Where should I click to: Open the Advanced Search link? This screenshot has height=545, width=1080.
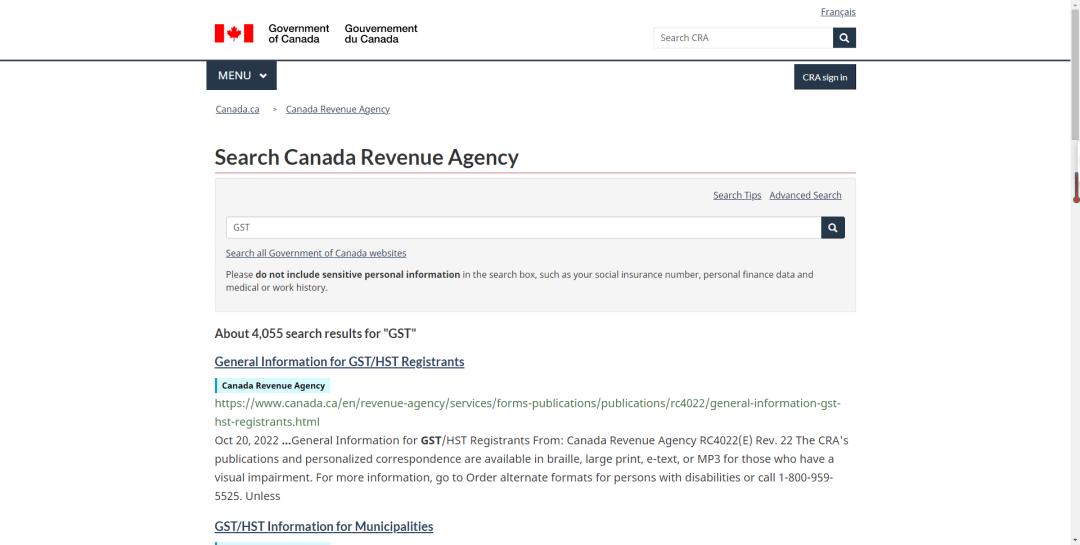tap(805, 195)
